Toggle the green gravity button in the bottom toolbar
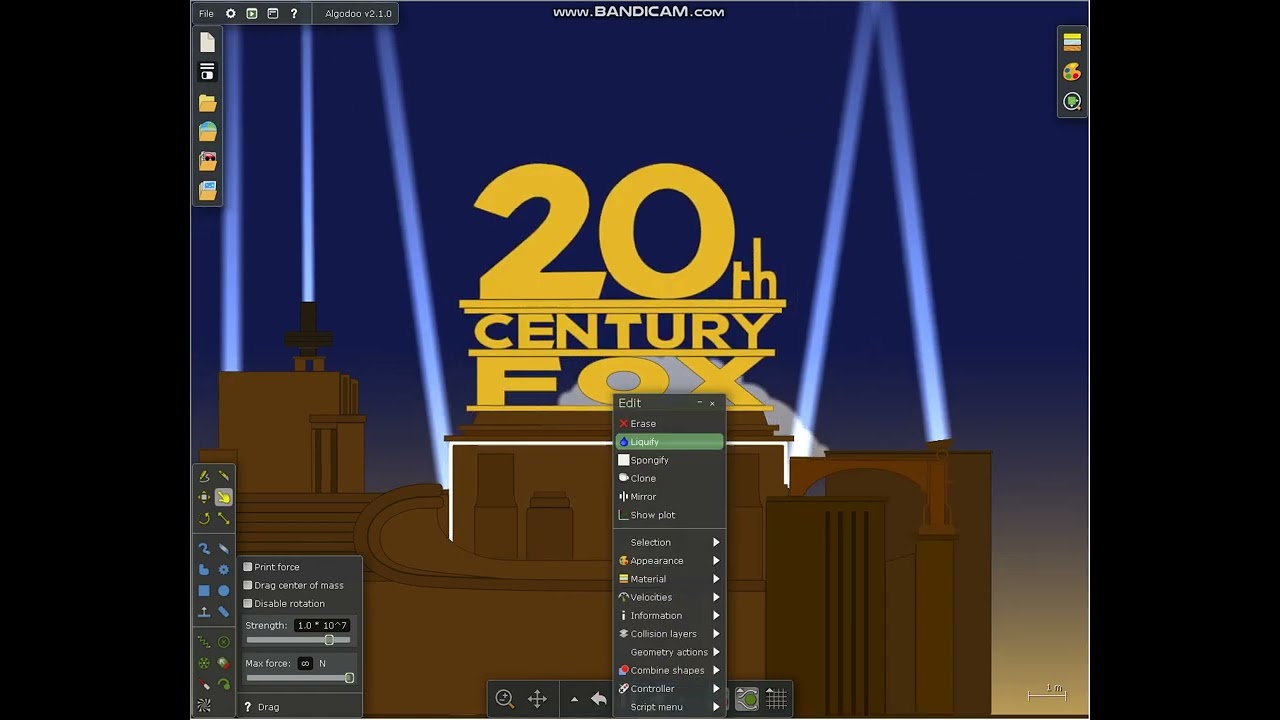1280x720 pixels. click(x=747, y=699)
